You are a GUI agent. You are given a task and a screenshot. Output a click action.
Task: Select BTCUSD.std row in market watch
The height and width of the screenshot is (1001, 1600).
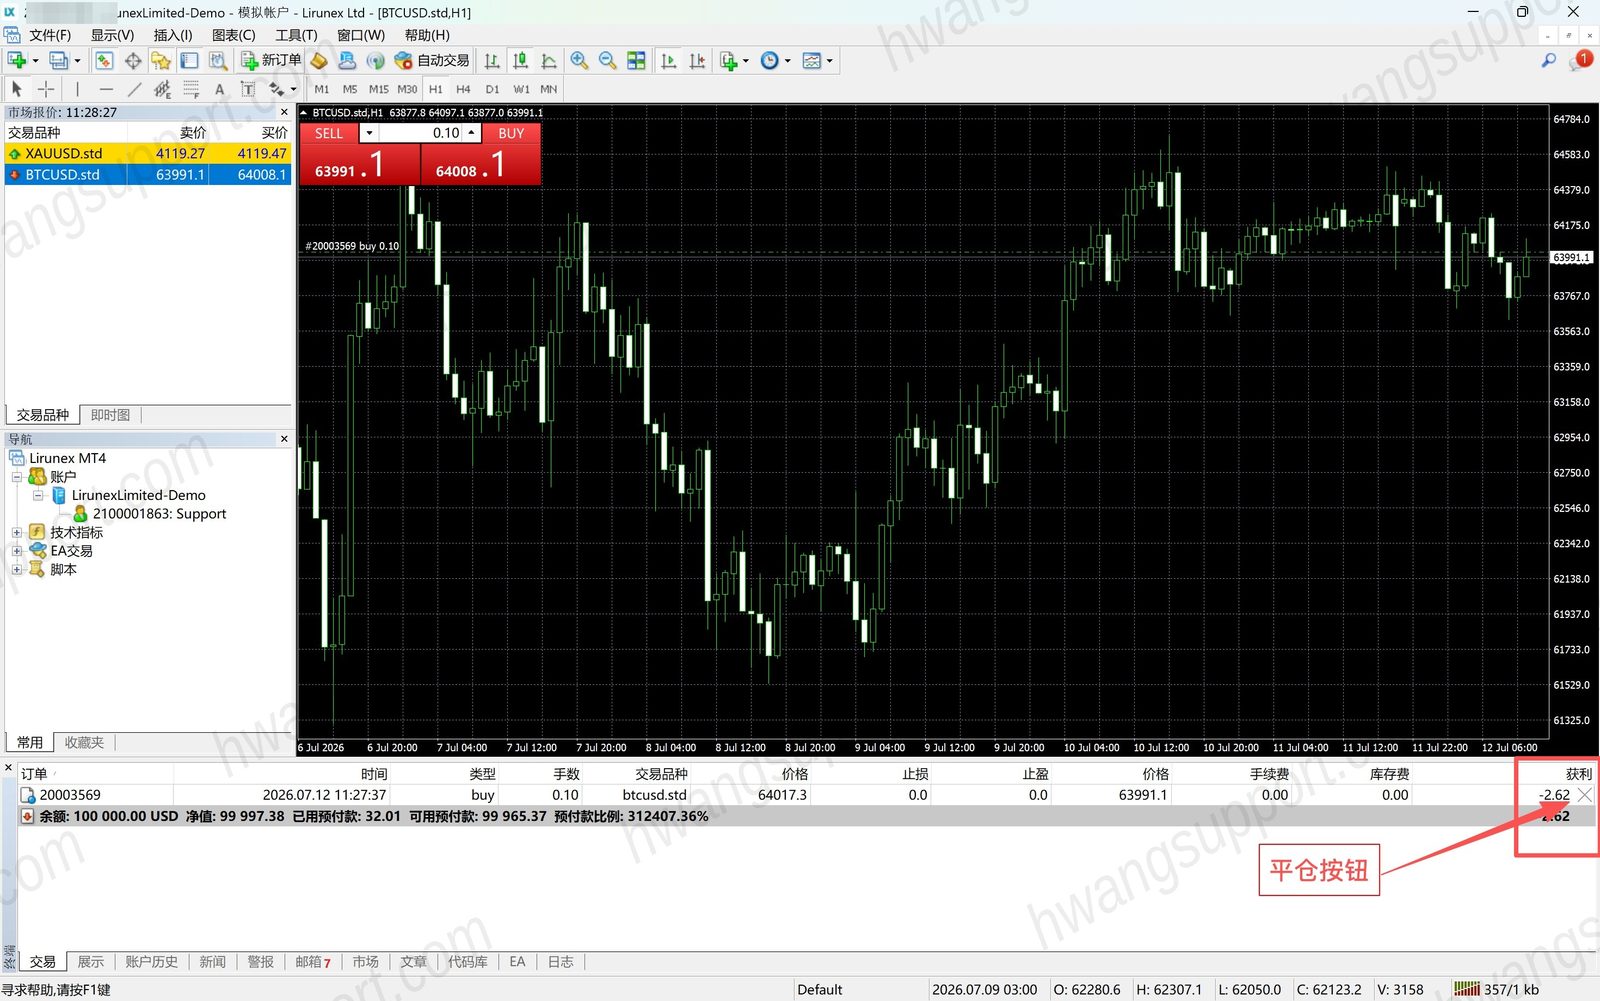click(x=148, y=174)
